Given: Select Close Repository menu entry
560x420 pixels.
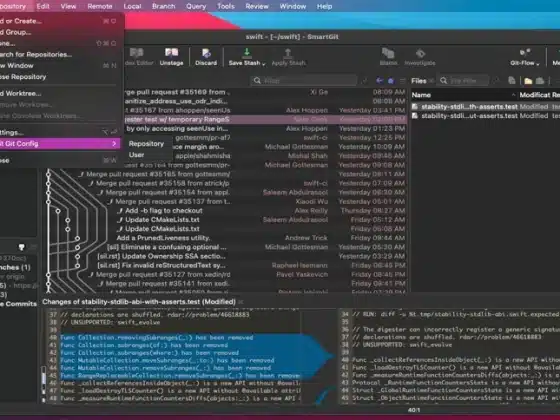Looking at the screenshot, I should [59, 77].
